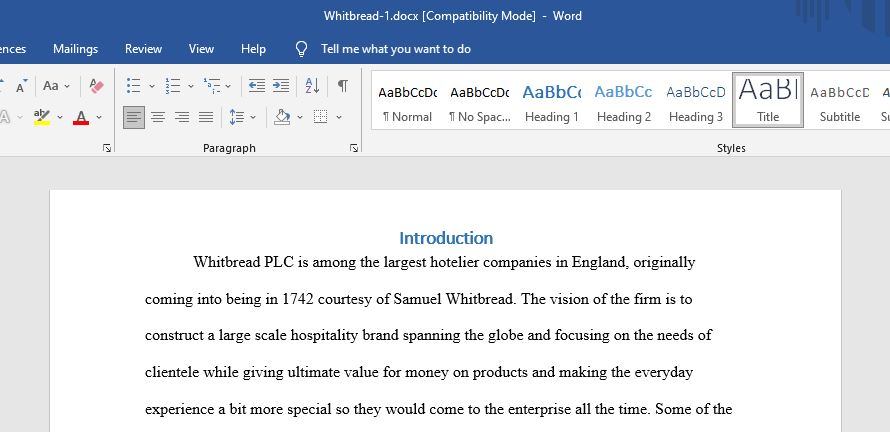Screen dimensions: 890x432
Task: Open the Review tab
Action: [x=144, y=49]
